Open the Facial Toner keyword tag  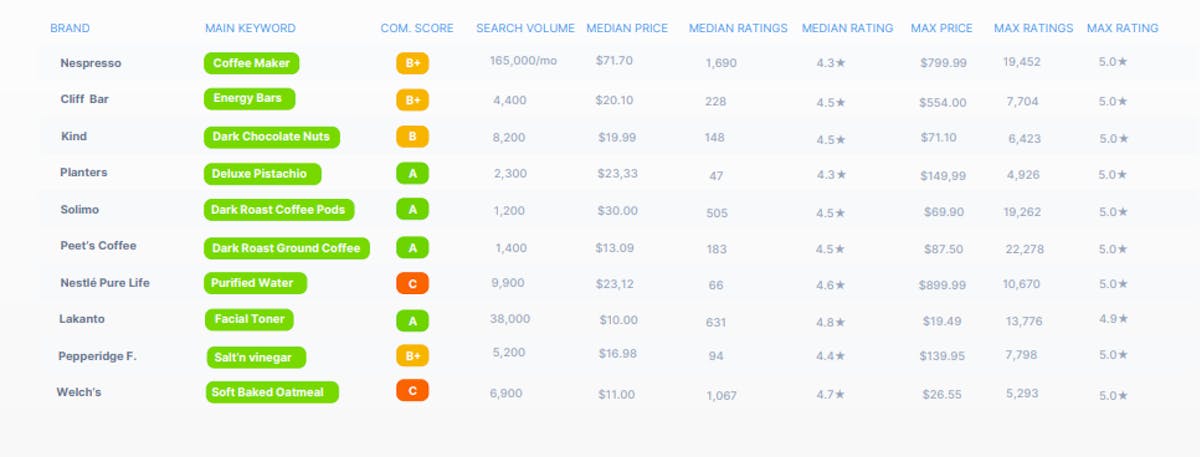249,320
